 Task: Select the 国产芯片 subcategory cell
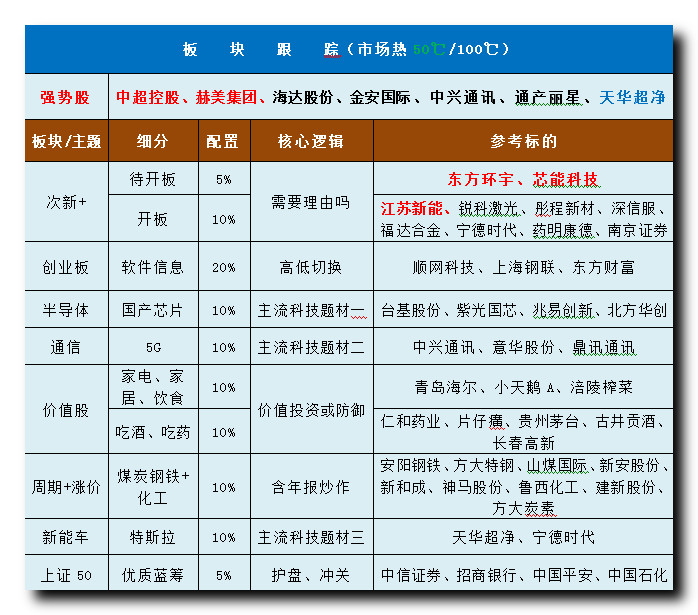pos(153,311)
